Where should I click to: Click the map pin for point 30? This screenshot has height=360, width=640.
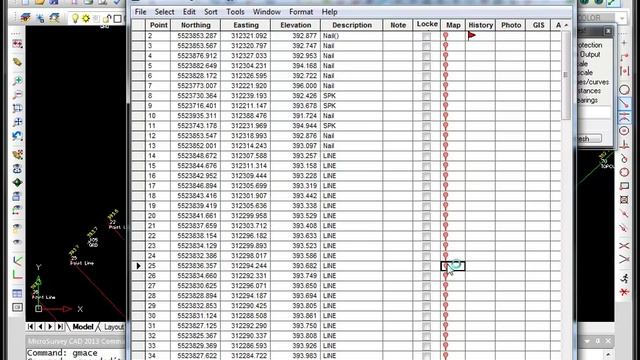point(446,316)
